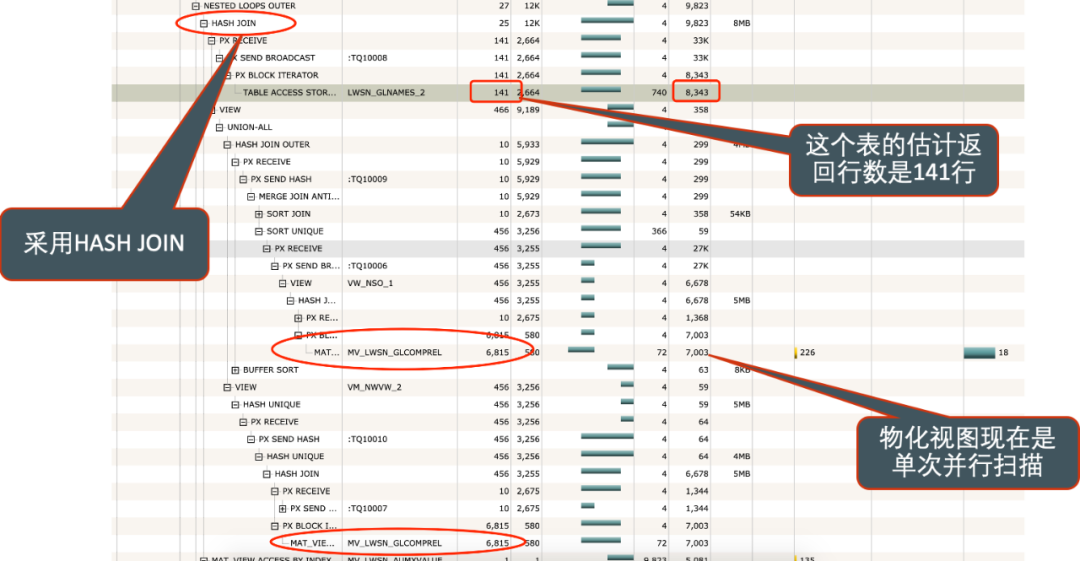Click the 226 IO requests value
Image resolution: width=1080 pixels, height=561 pixels.
coord(807,352)
